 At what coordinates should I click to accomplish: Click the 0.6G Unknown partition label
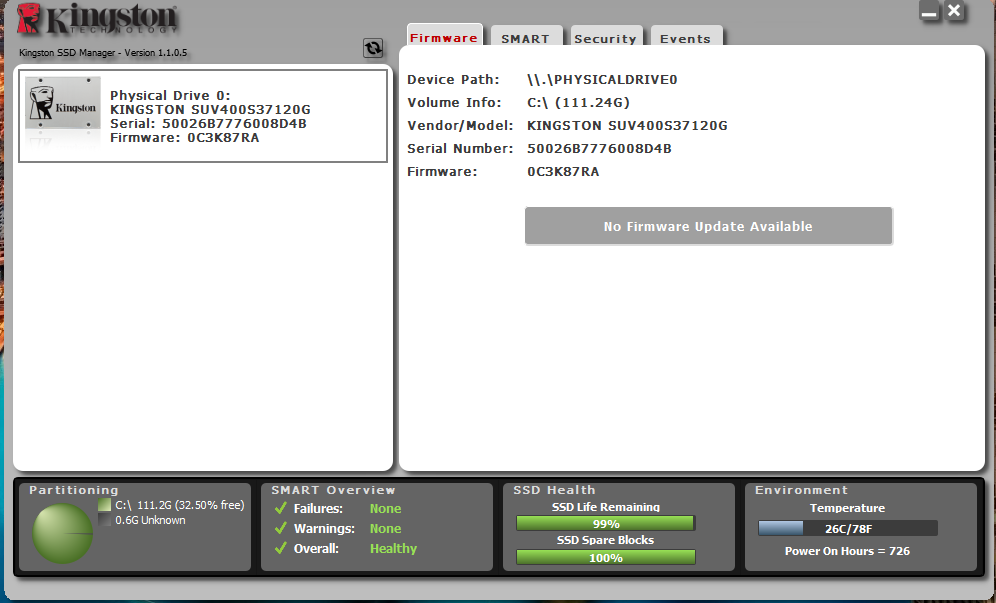click(151, 520)
